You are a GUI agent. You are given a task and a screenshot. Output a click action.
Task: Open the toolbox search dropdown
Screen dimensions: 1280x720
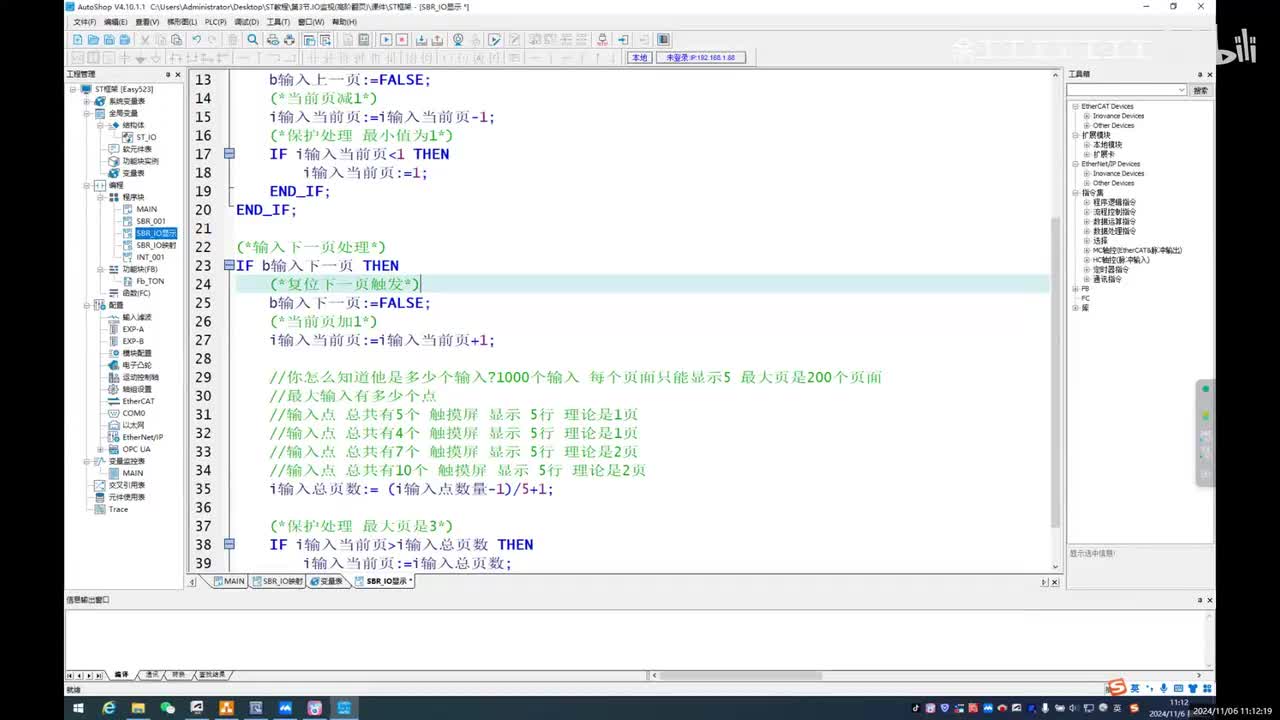click(x=1181, y=90)
